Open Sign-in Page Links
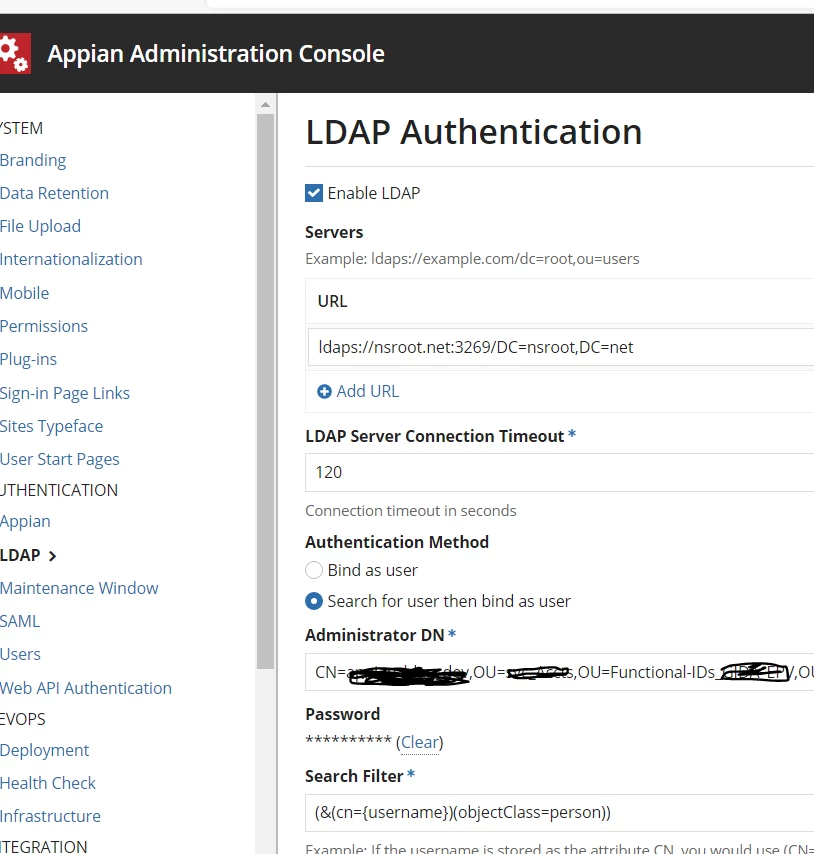 click(x=65, y=393)
